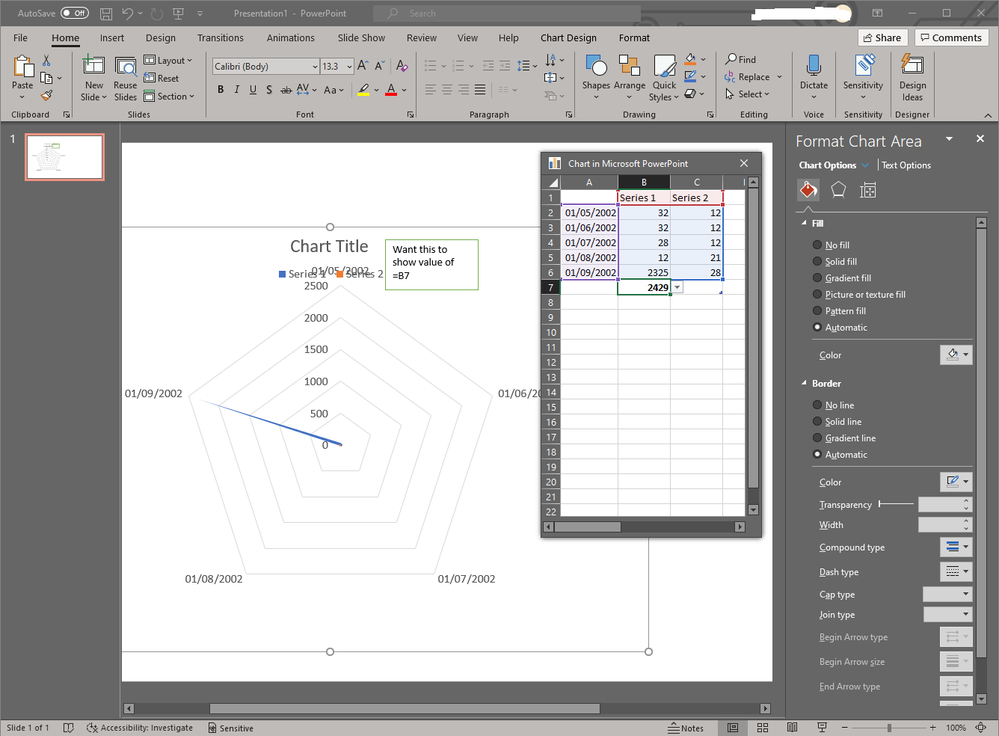Click the Reset slide button
Viewport: 999px width, 736px height.
[161, 78]
